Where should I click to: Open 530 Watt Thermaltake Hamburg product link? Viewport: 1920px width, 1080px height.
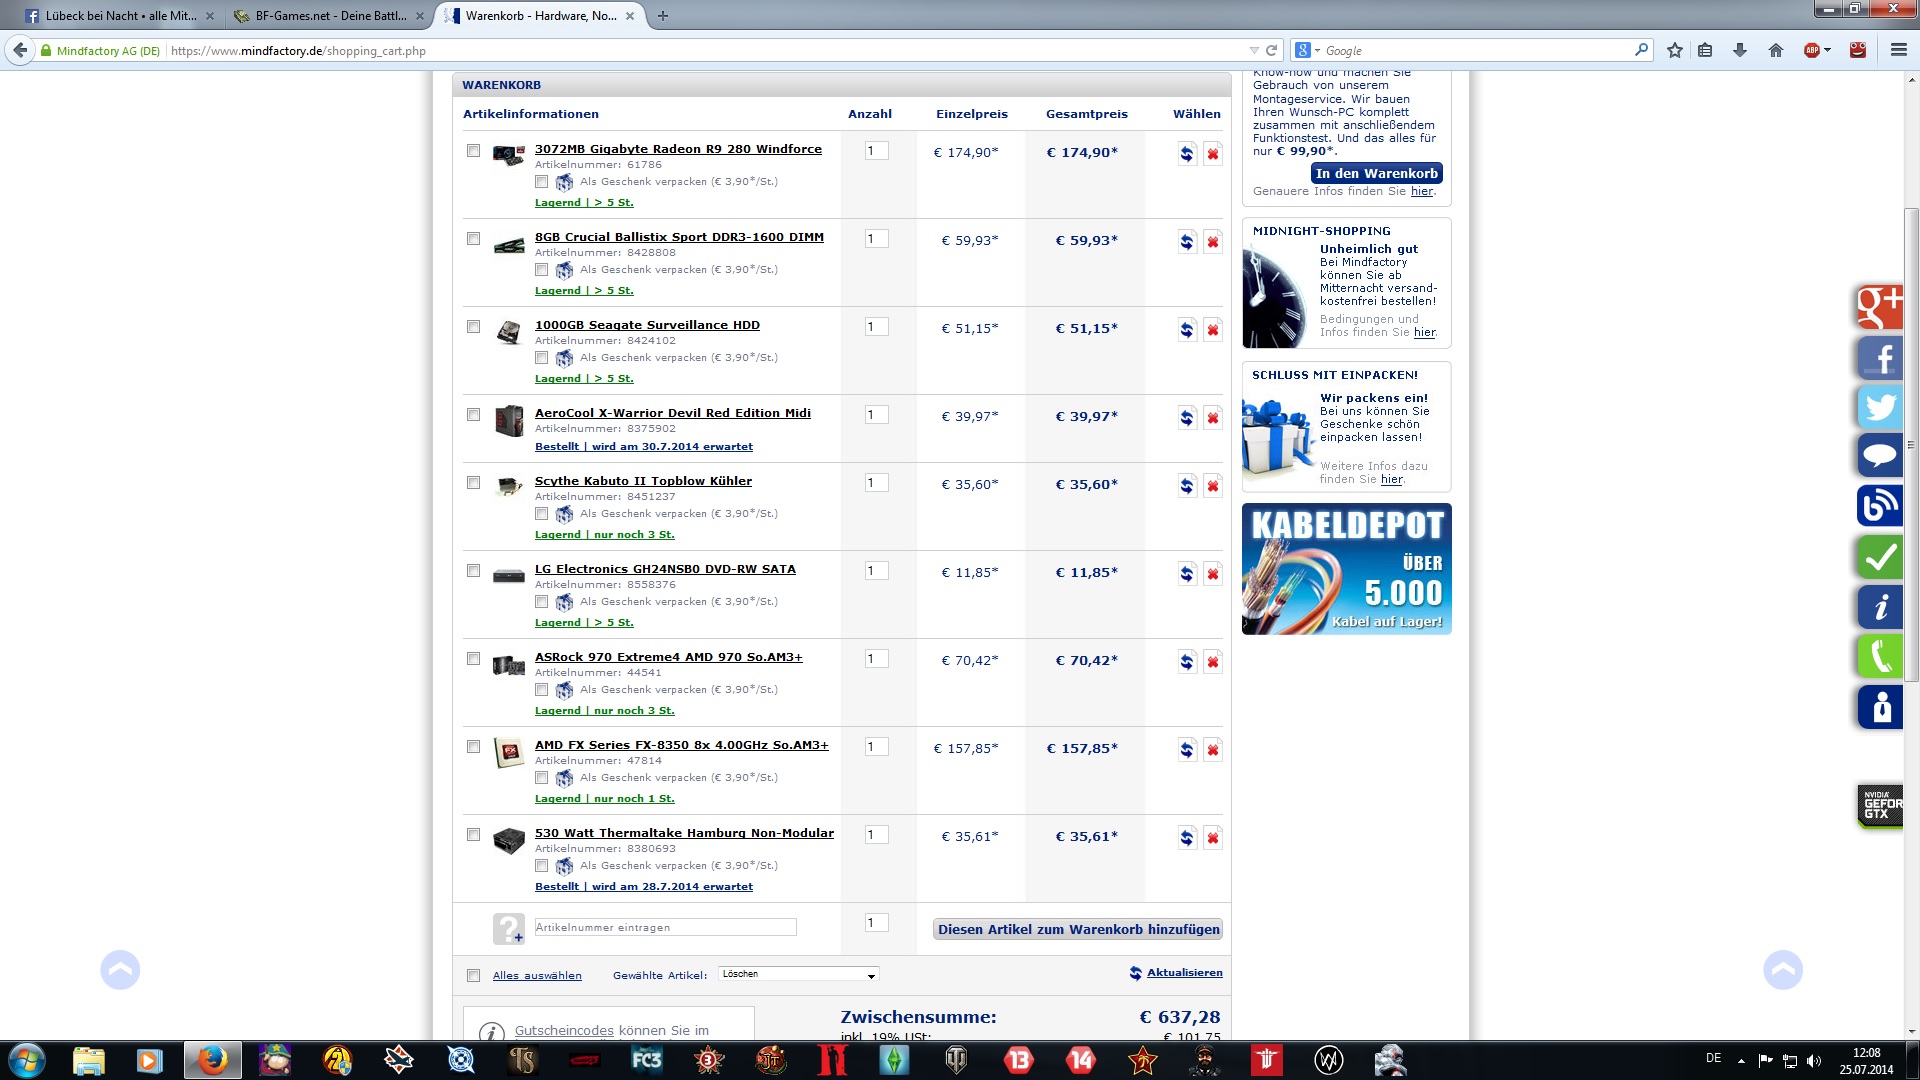pos(684,832)
